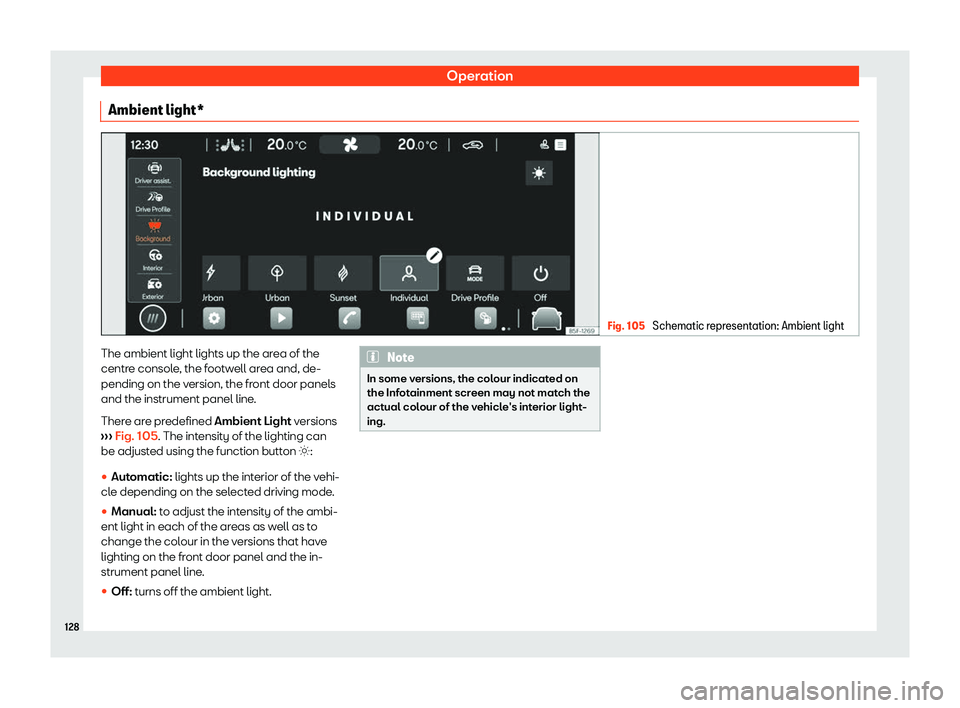
Task: Turn ambient light off with Off button
Action: (x=540, y=274)
